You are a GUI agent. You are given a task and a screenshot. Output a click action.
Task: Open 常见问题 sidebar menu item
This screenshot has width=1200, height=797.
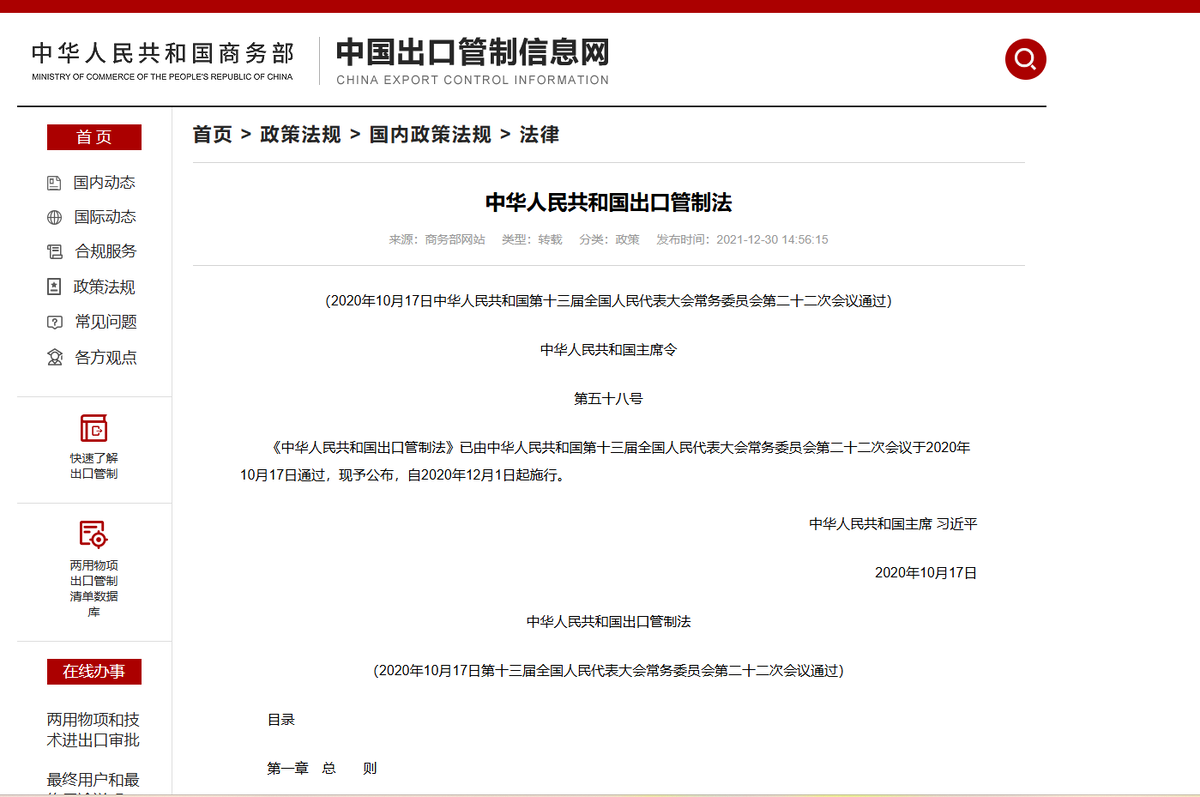pos(105,322)
